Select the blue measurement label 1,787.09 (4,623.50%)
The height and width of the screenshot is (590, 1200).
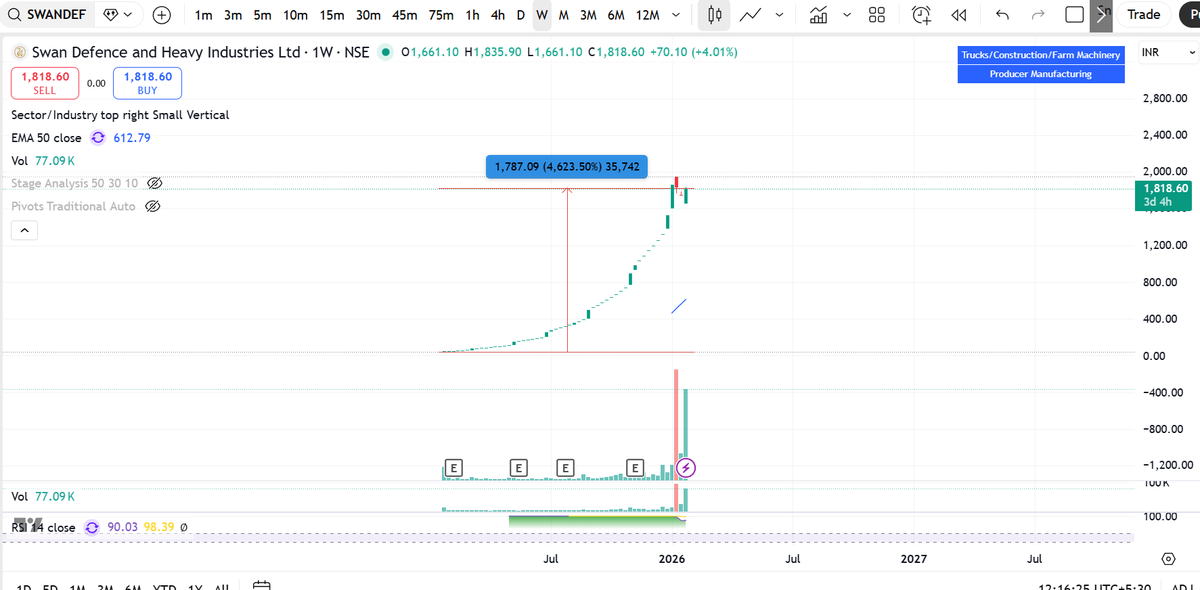tap(567, 167)
